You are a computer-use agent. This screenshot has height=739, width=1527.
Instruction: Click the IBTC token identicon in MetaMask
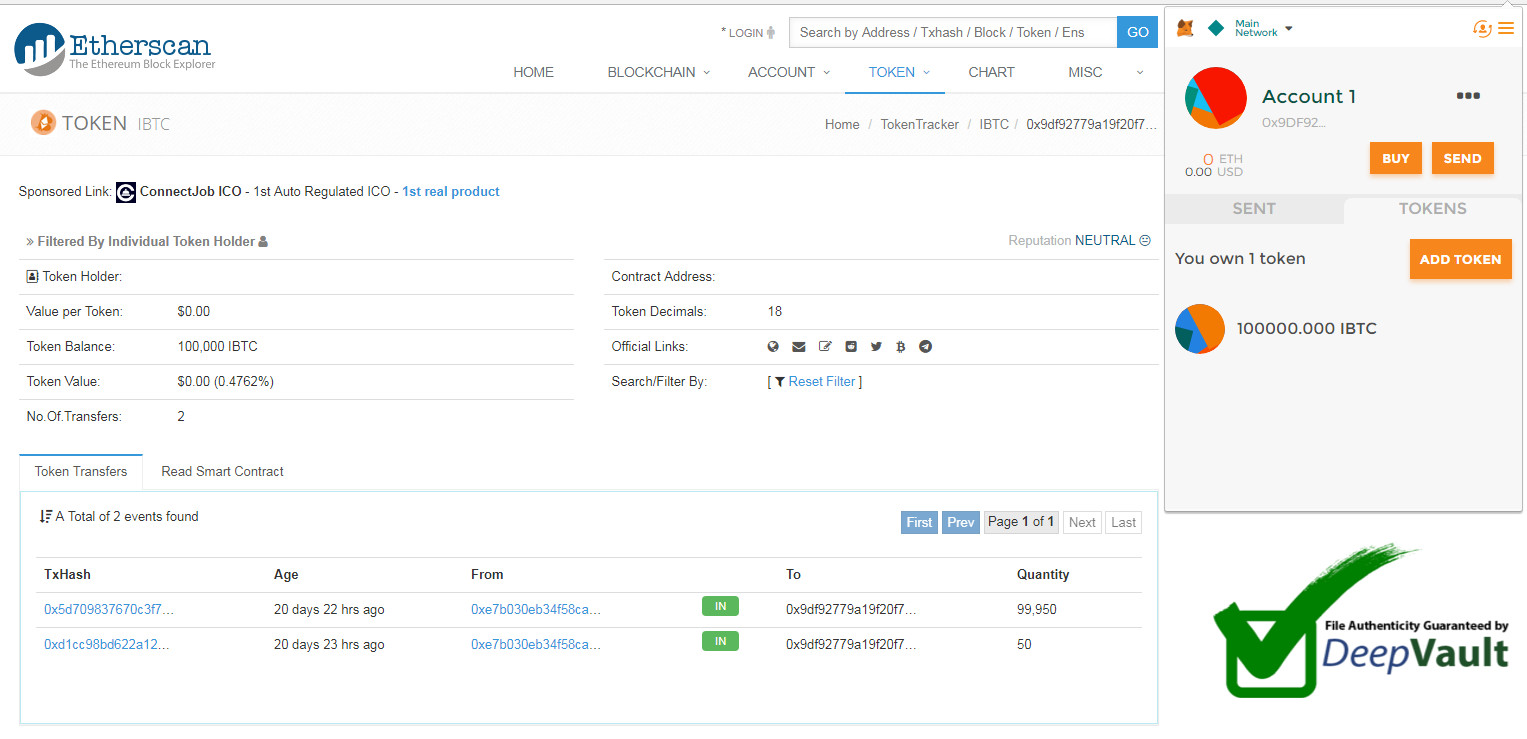click(1200, 329)
